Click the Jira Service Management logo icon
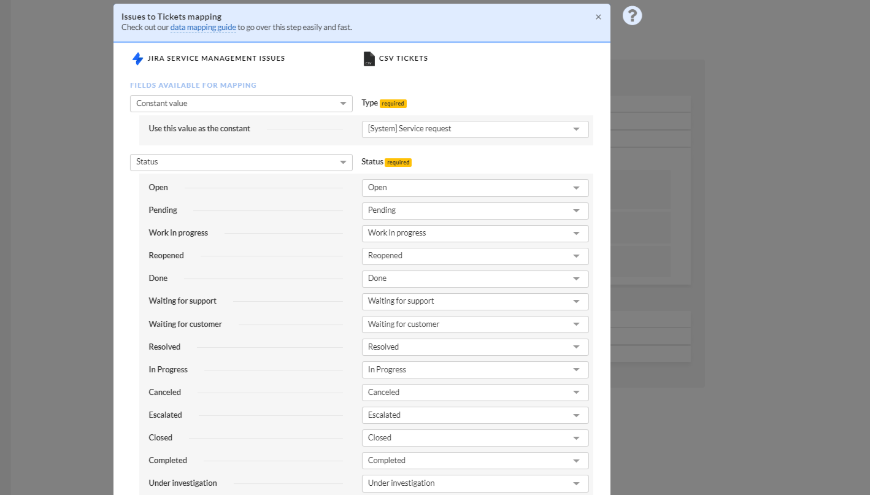 [138, 59]
